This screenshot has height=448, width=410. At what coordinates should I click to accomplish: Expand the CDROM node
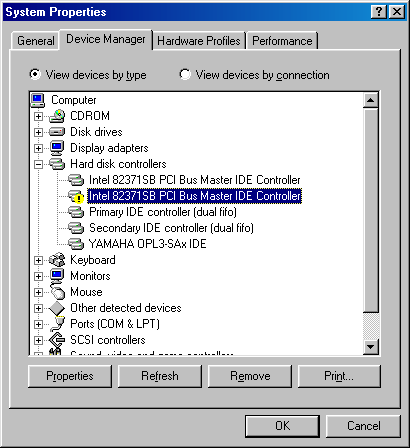coord(38,116)
